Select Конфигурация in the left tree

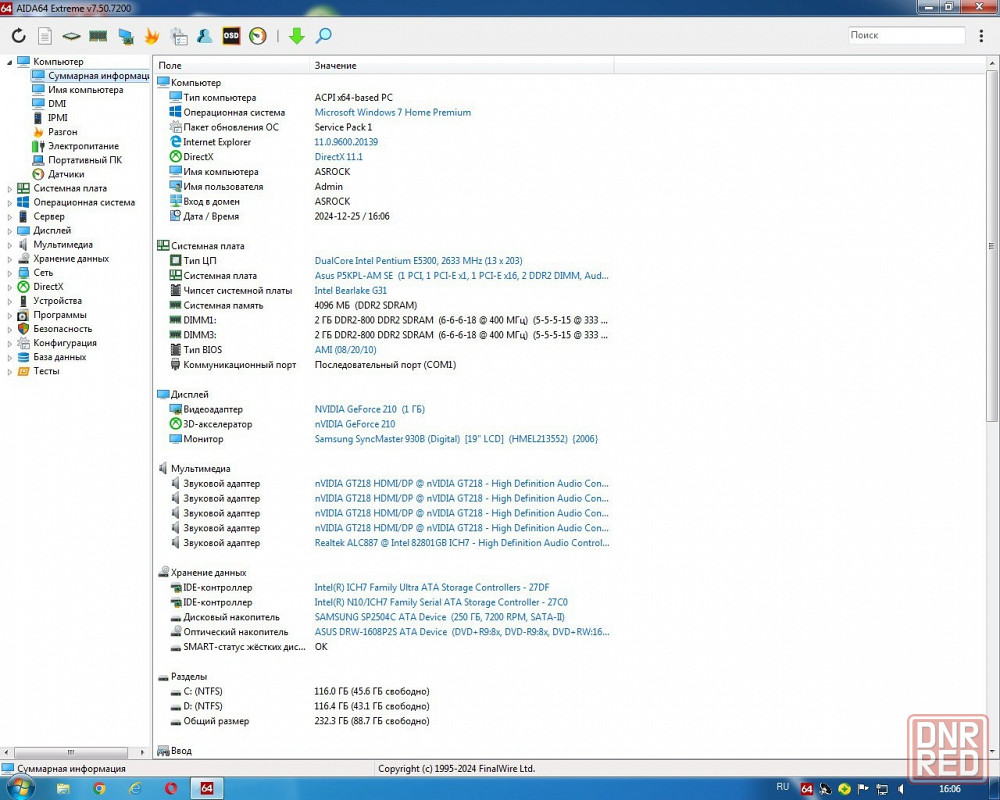(65, 343)
